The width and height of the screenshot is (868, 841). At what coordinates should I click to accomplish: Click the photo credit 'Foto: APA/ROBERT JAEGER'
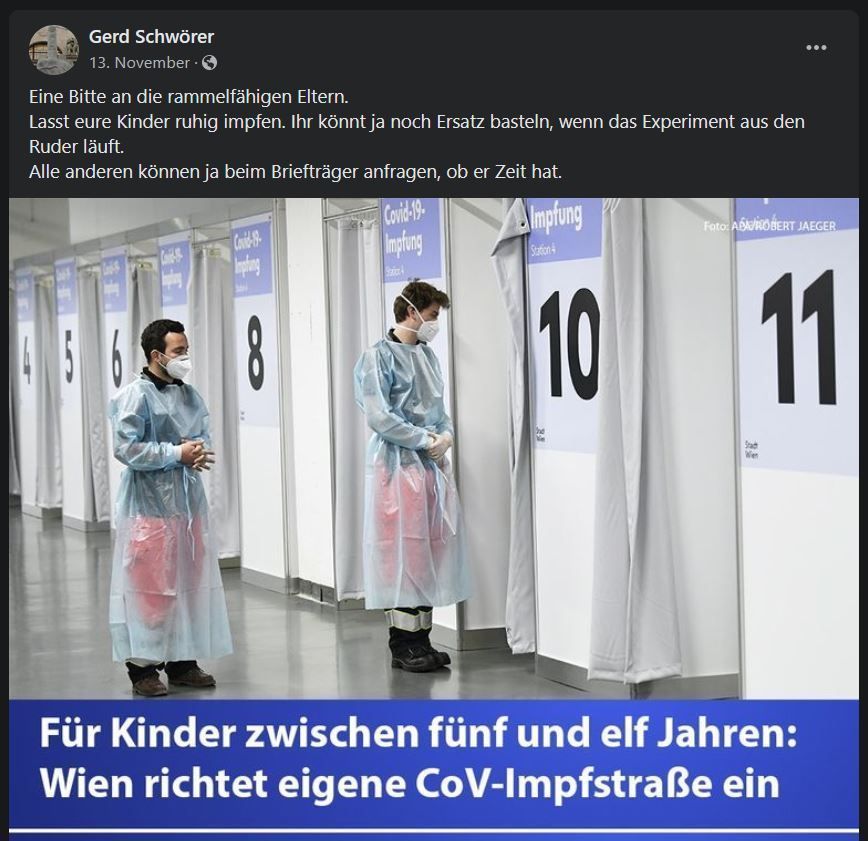pyautogui.click(x=769, y=226)
